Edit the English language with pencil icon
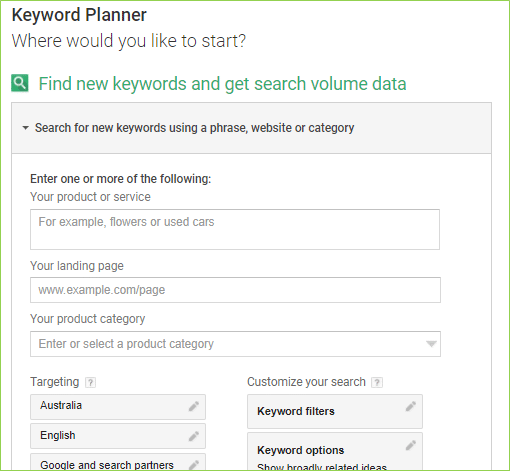The image size is (510, 471). tap(194, 436)
